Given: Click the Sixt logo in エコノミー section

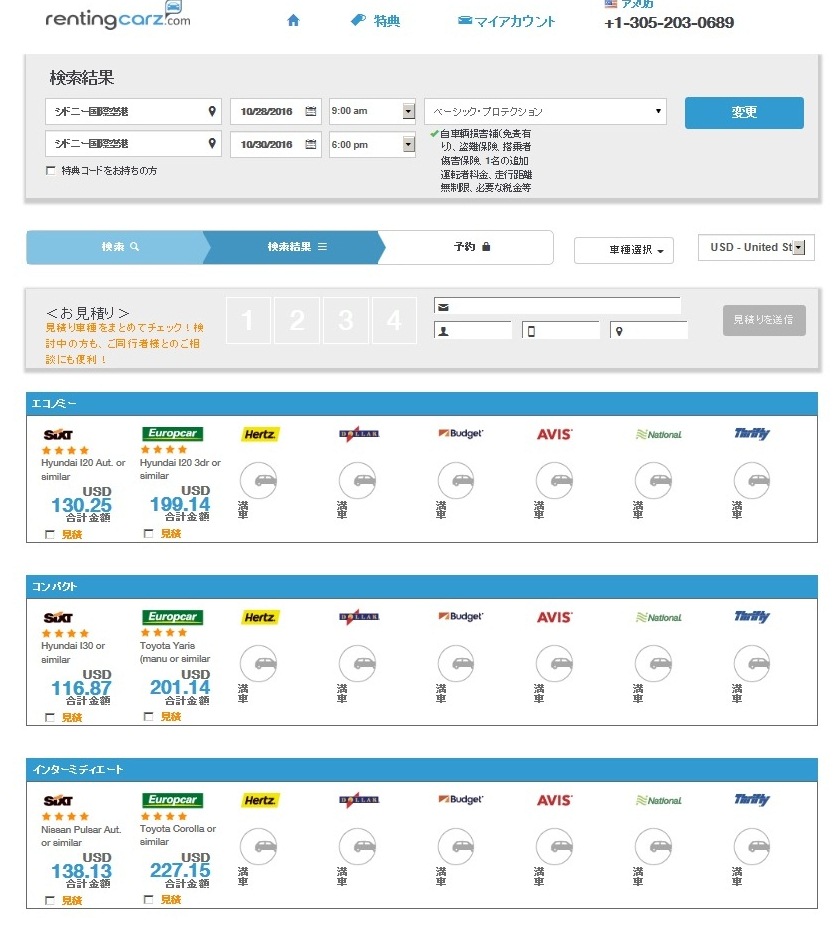Looking at the screenshot, I should [58, 435].
